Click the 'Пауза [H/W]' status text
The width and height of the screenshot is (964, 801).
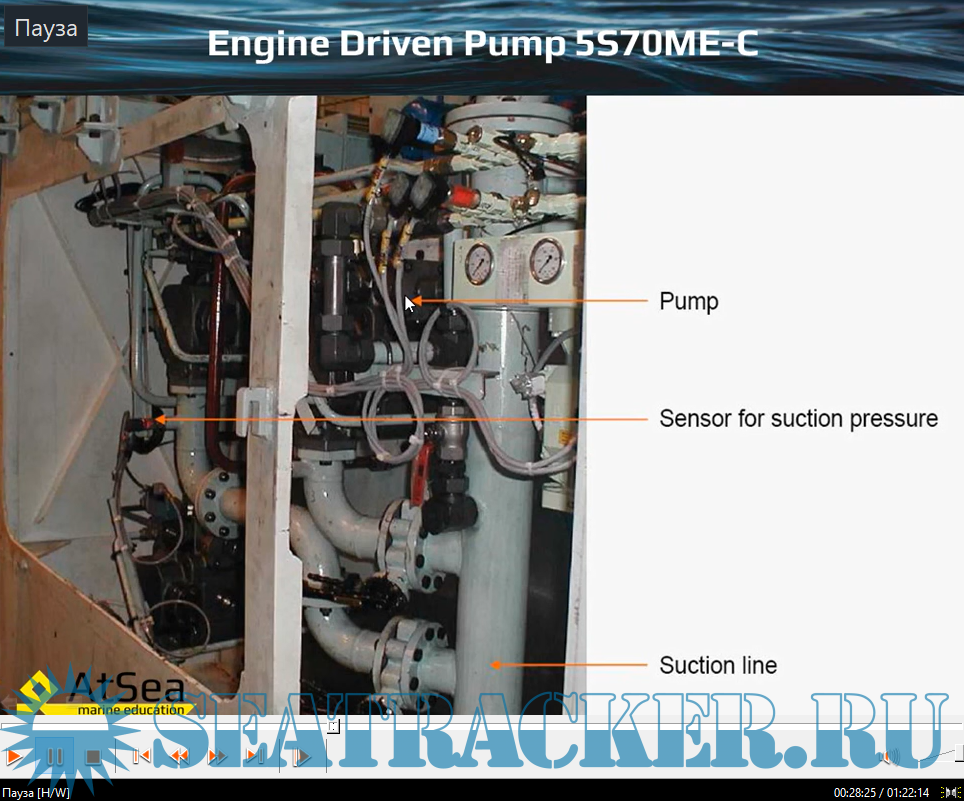[x=36, y=792]
